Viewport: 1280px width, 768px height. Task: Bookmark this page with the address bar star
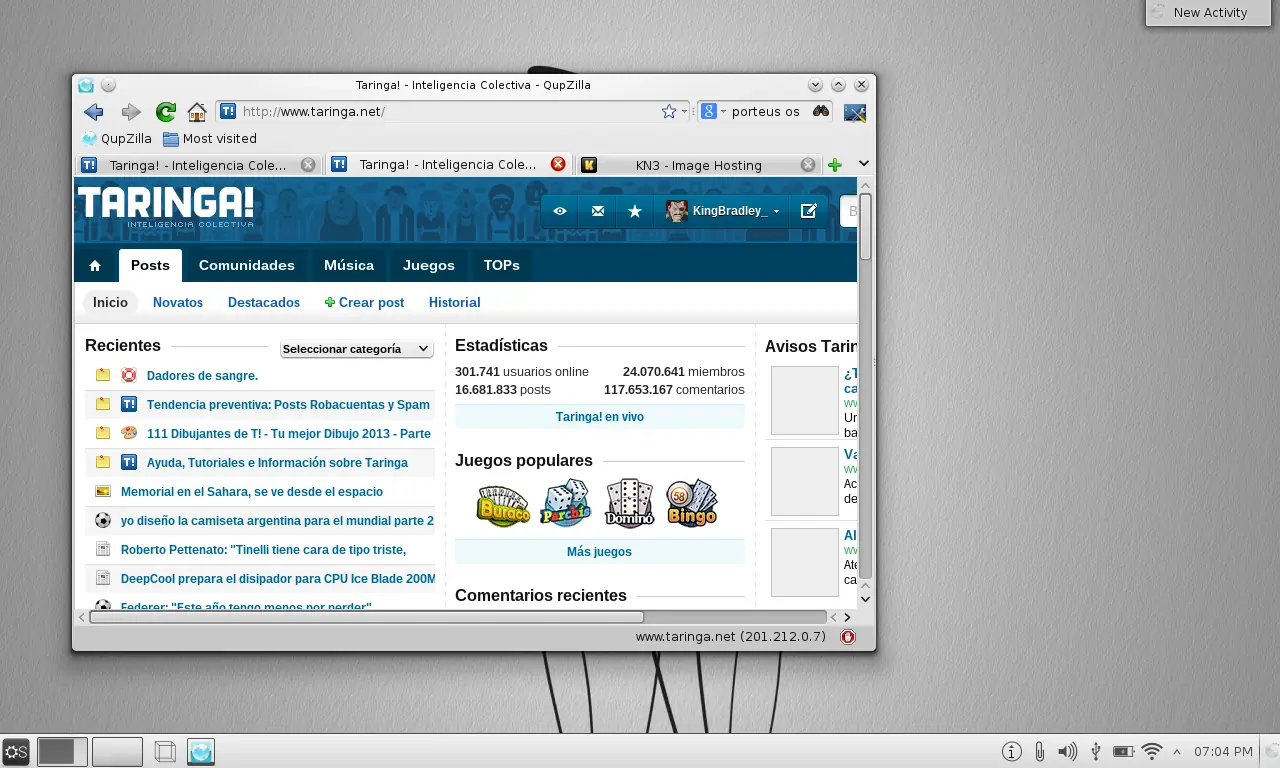669,112
